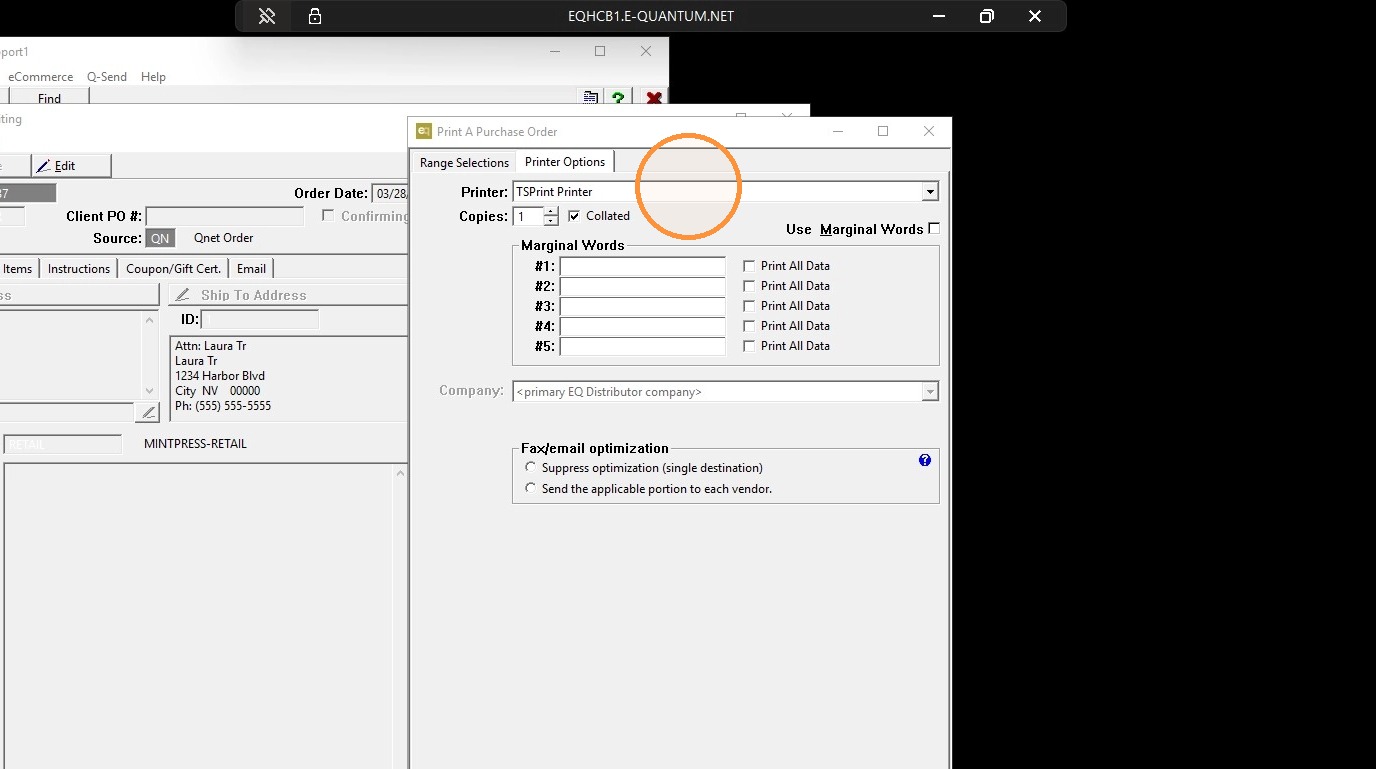This screenshot has width=1376, height=769.
Task: Click the Marginal Words #1 input field
Action: tap(642, 267)
